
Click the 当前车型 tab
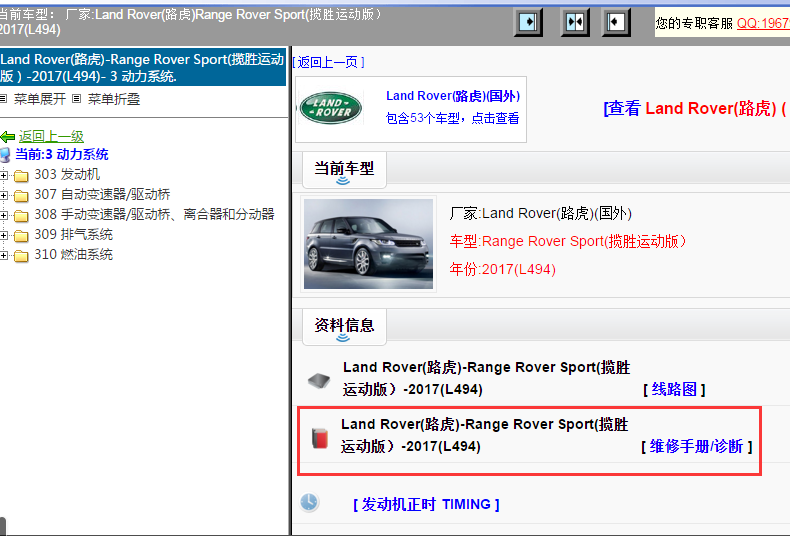[x=344, y=170]
